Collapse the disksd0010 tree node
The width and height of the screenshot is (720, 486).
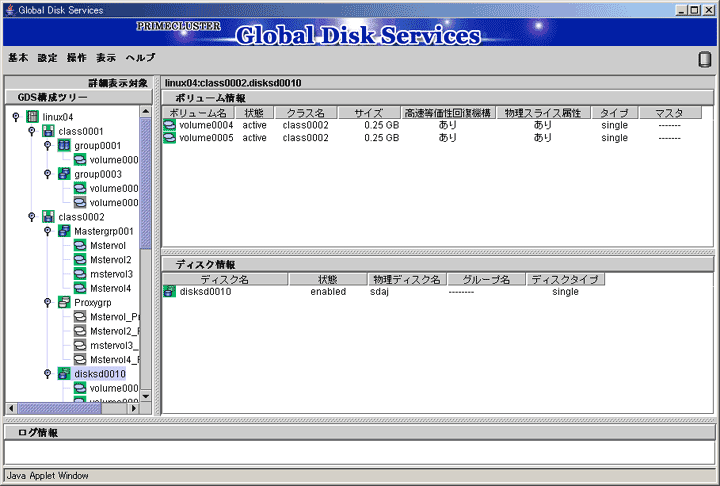coord(47,373)
